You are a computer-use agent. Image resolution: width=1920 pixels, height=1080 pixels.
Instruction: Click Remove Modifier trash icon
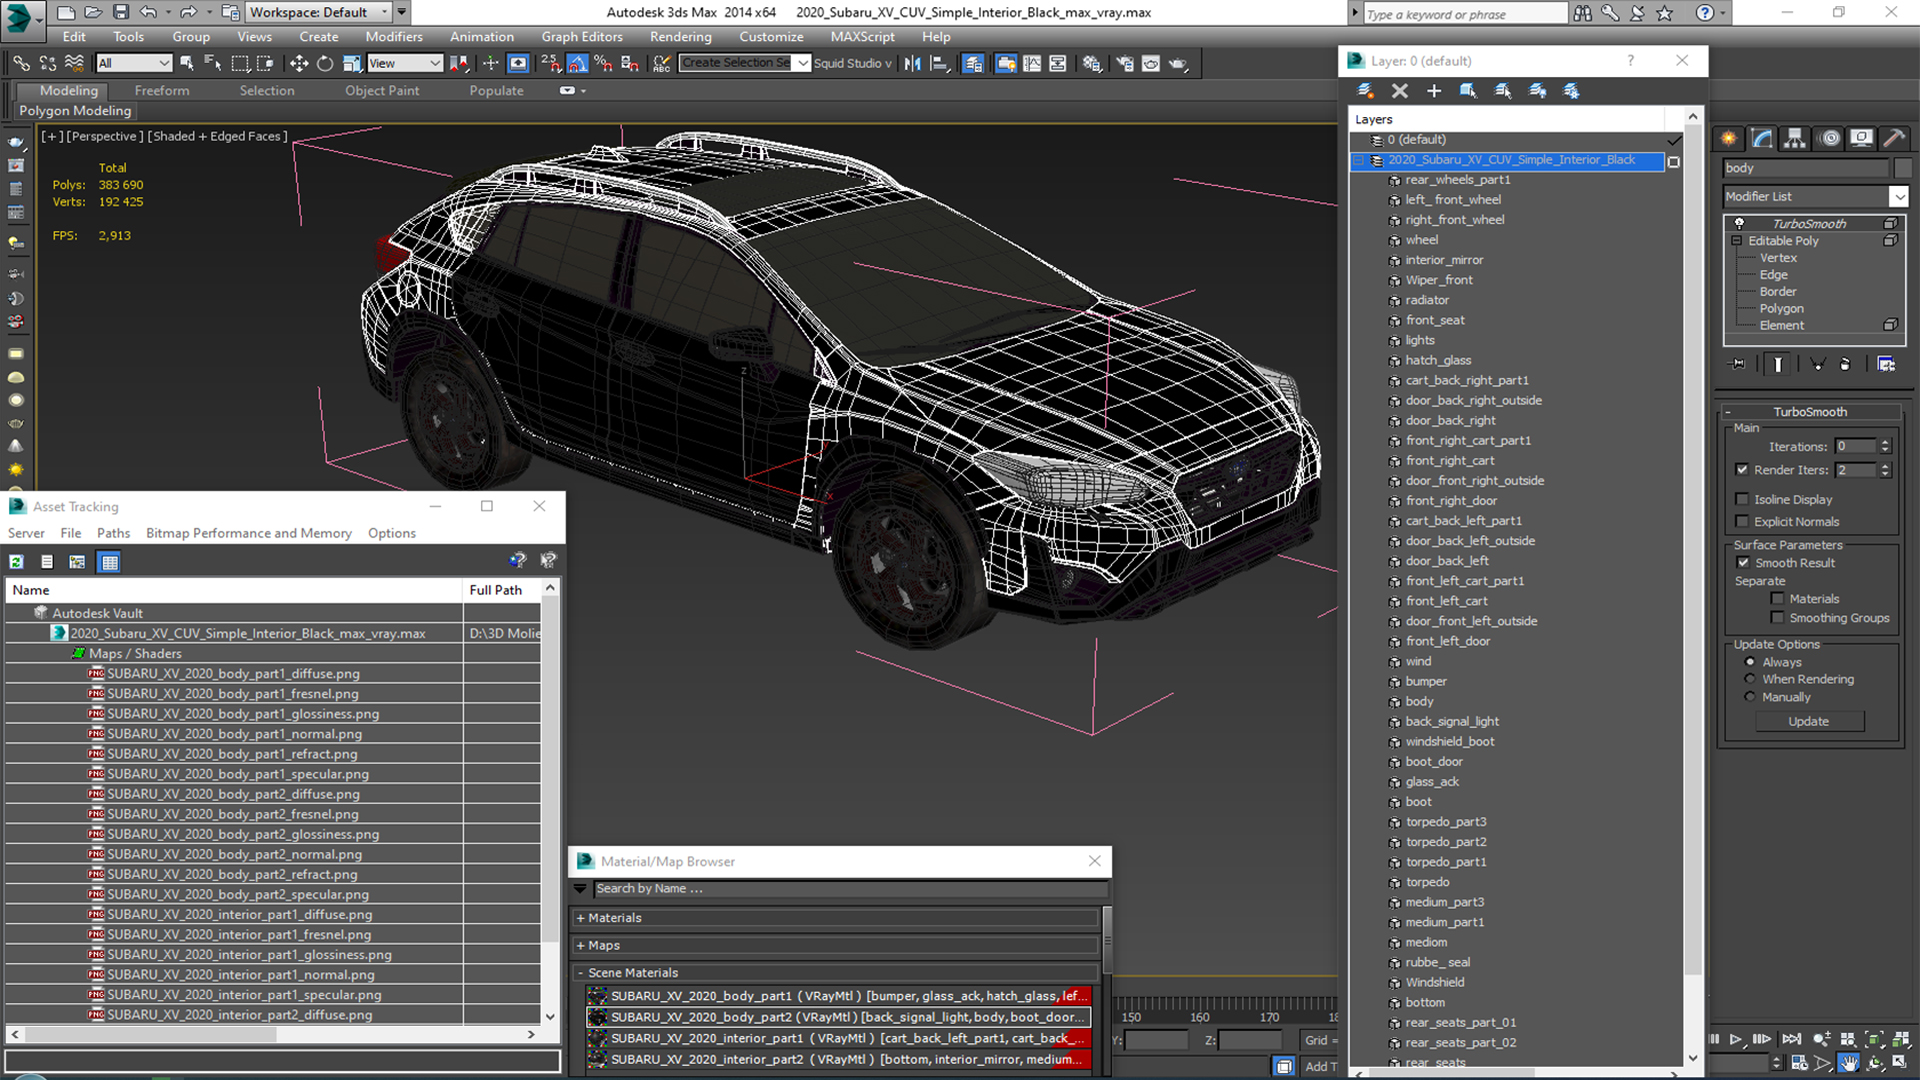[1845, 365]
